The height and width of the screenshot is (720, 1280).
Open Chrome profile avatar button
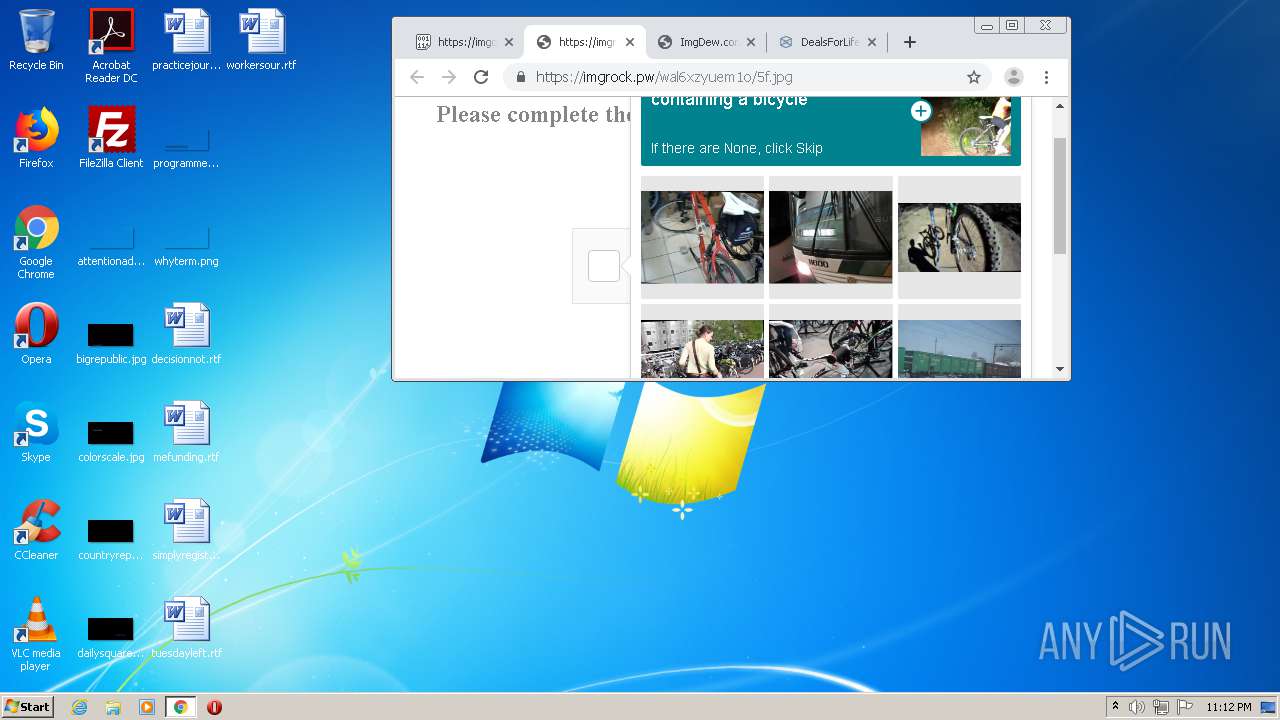pos(1013,77)
